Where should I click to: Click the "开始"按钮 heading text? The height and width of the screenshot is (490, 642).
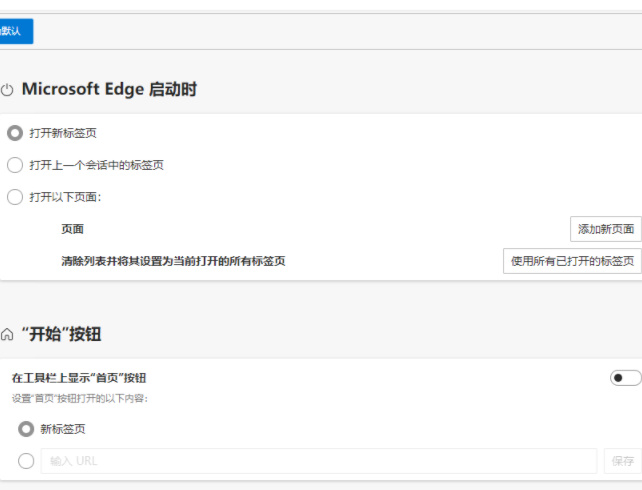(61, 334)
